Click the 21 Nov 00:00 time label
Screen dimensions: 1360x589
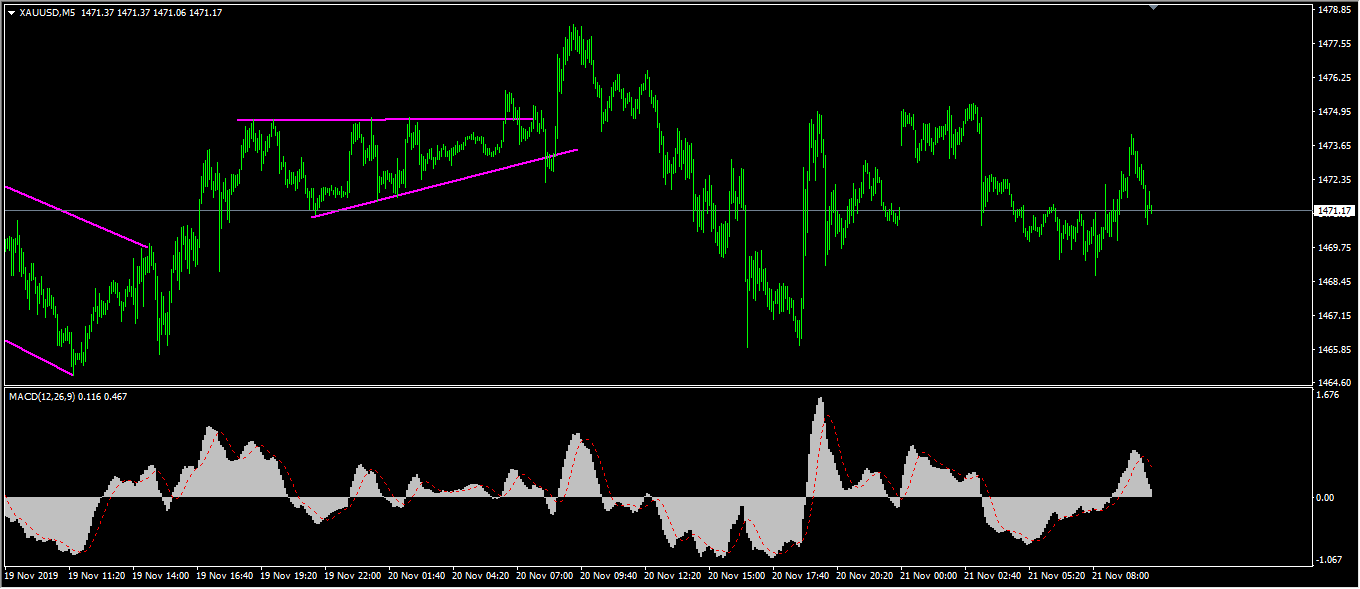pos(929,576)
